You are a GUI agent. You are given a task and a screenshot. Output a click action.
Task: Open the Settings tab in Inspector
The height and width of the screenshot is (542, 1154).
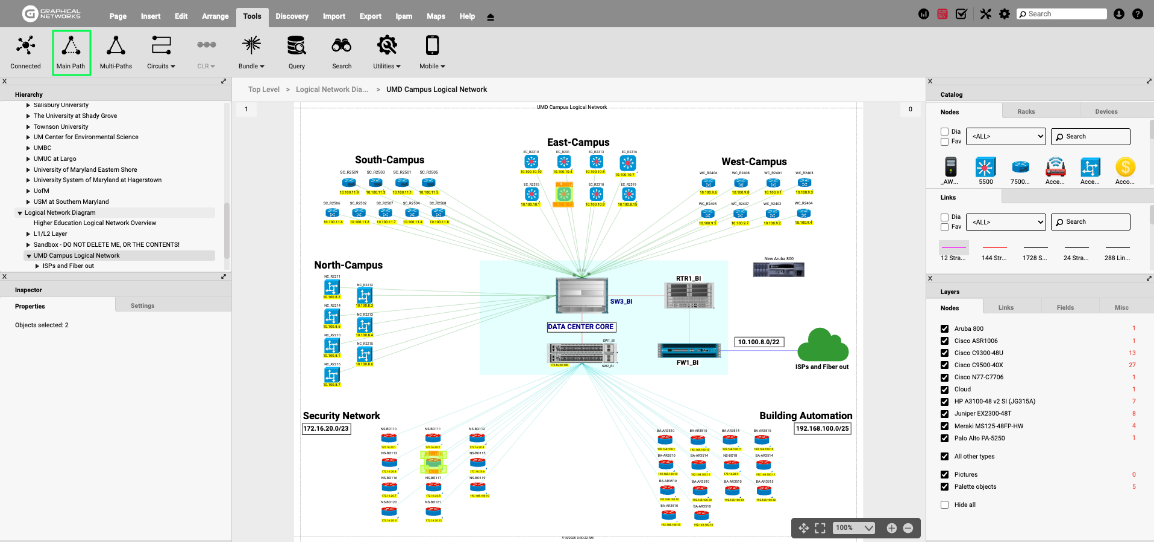[x=142, y=305]
